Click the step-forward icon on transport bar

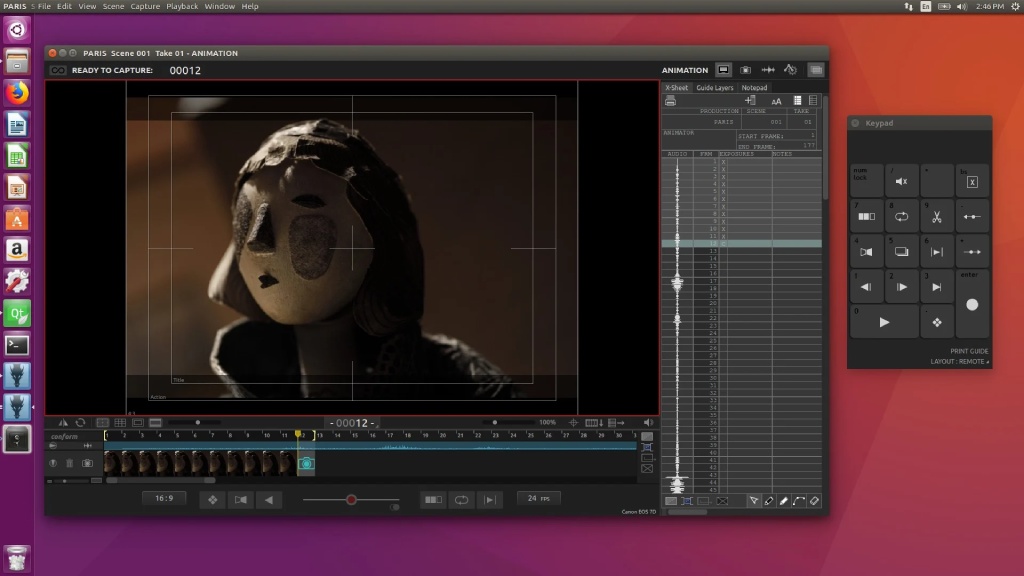point(489,499)
